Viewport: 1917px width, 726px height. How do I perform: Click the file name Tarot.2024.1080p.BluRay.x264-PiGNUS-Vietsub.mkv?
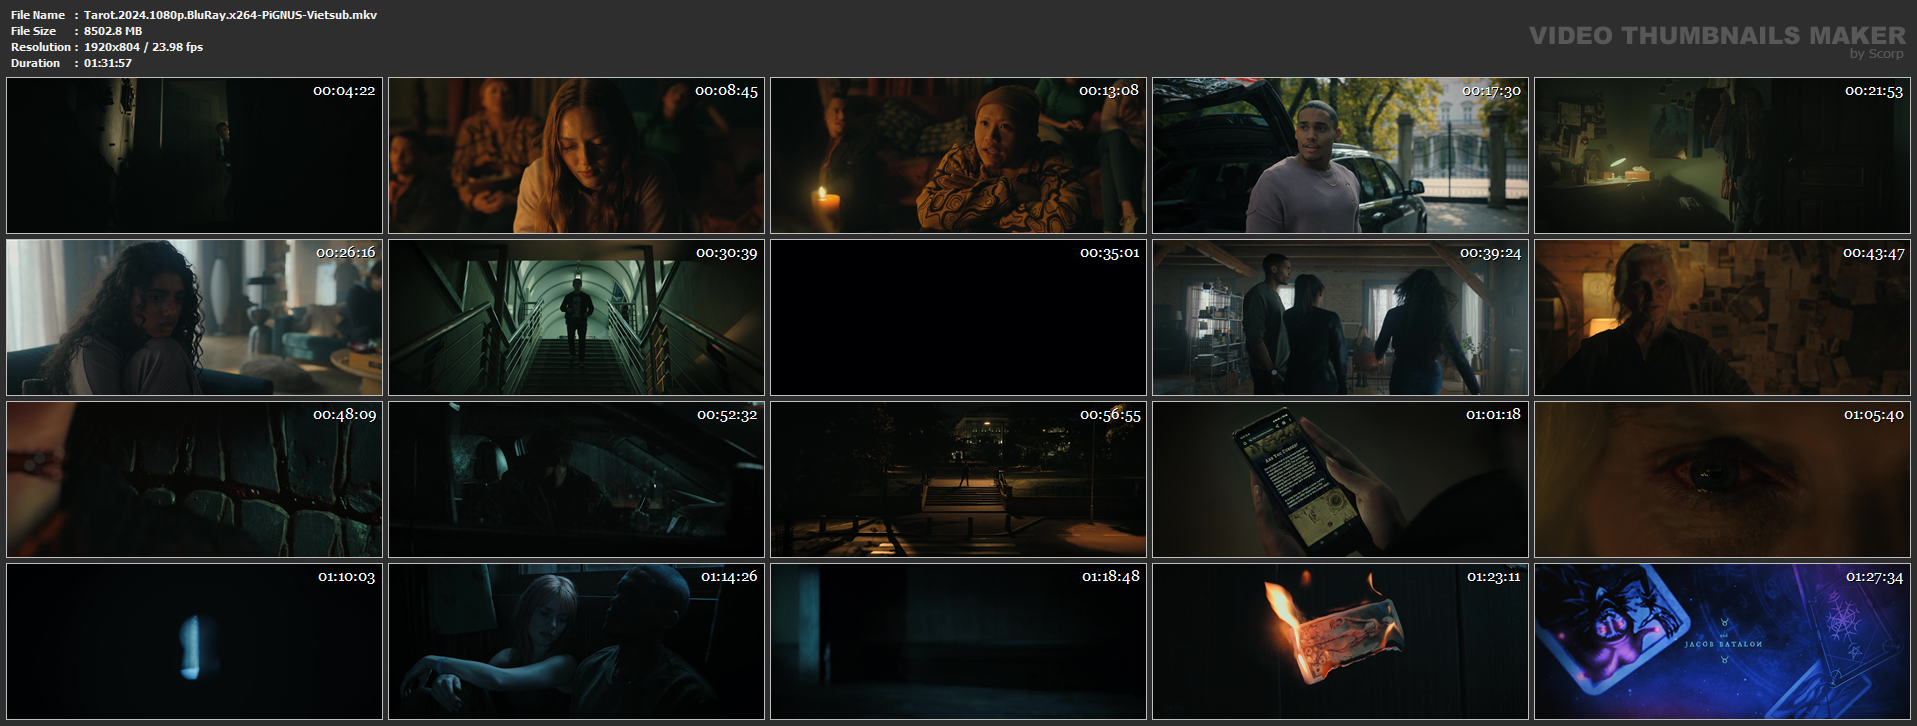coord(230,15)
